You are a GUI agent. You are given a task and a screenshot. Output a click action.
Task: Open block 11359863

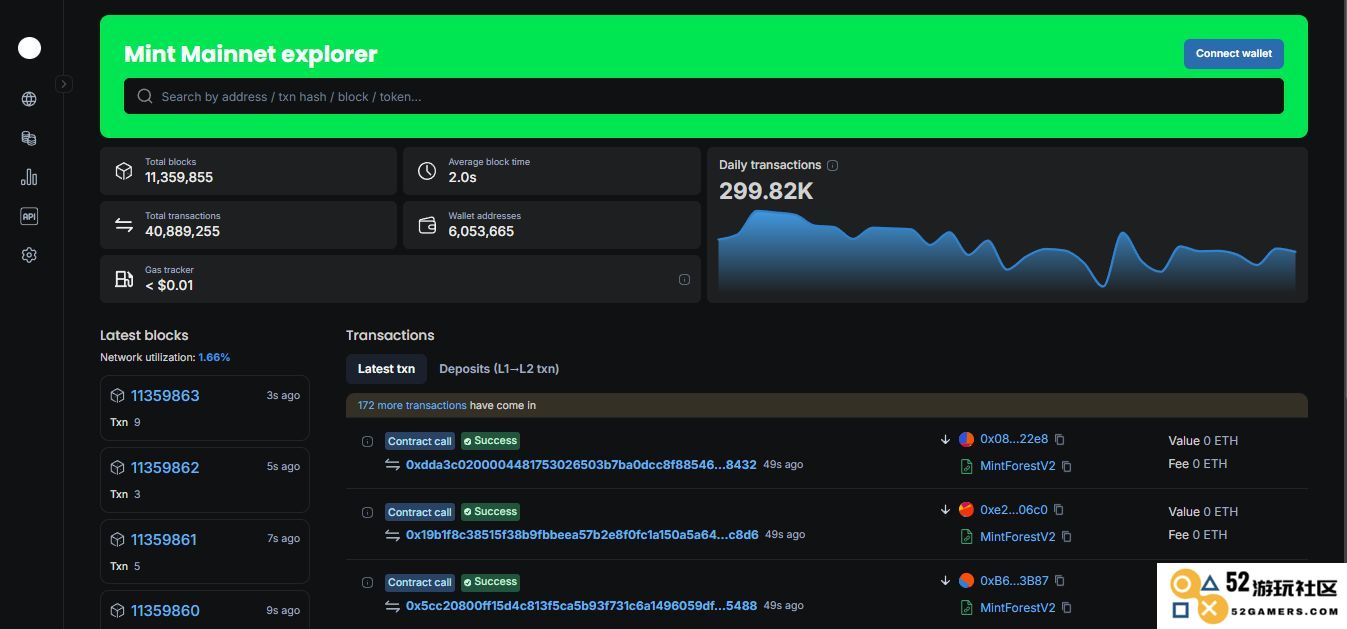165,395
